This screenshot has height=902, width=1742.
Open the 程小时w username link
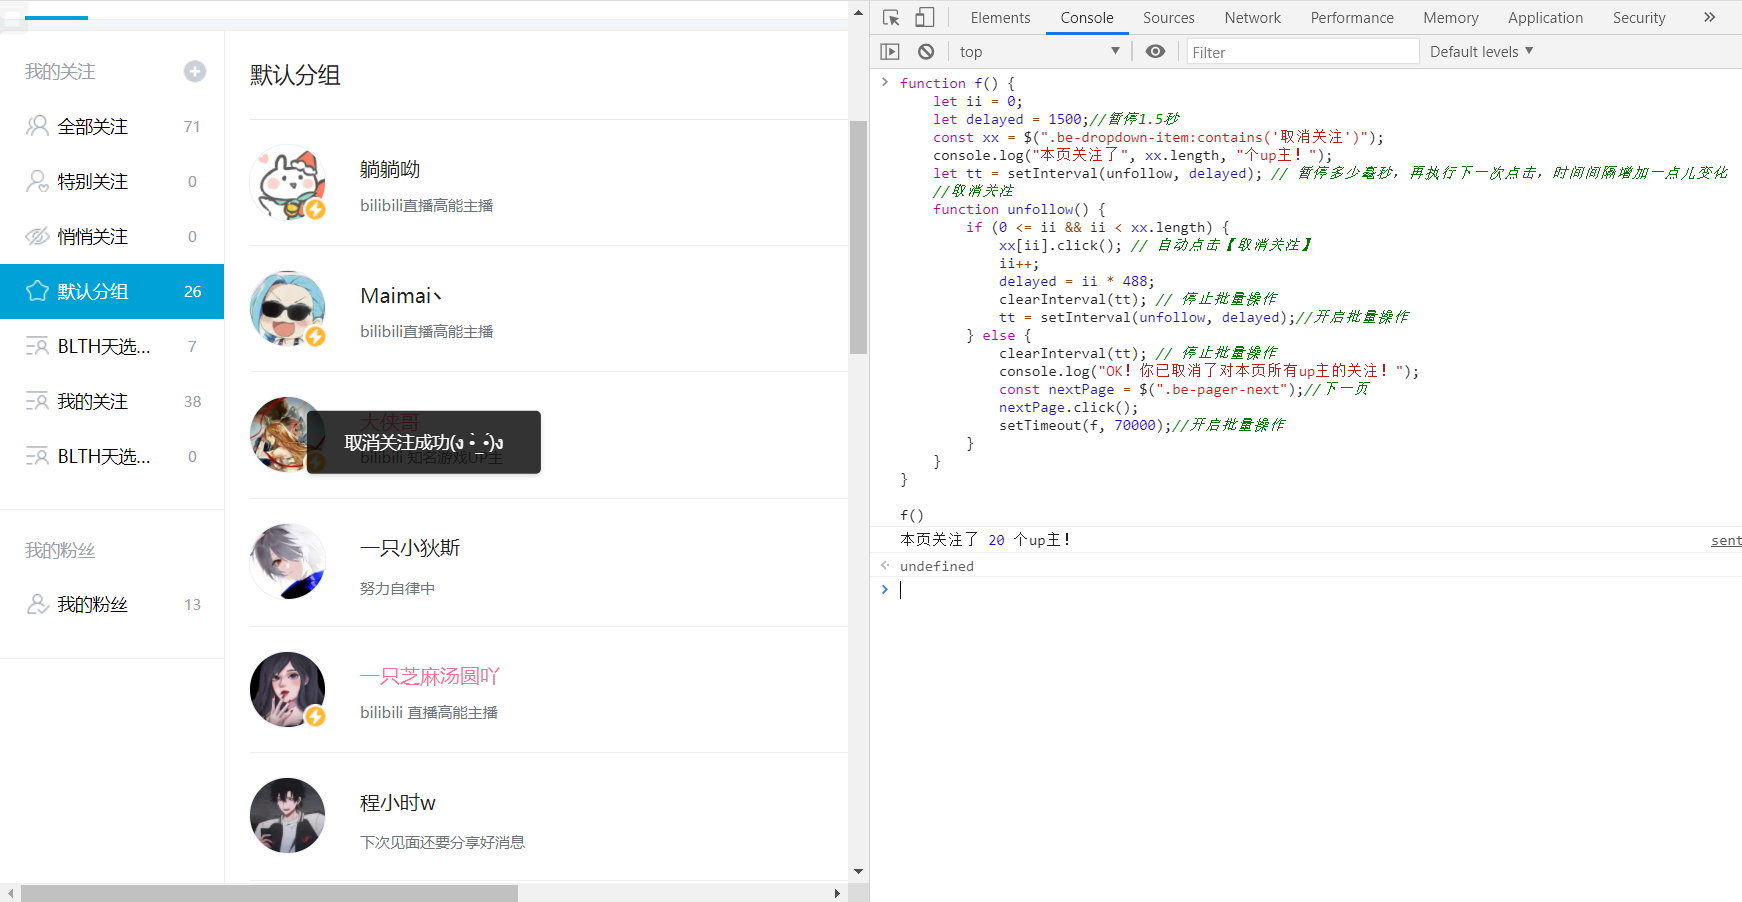398,803
